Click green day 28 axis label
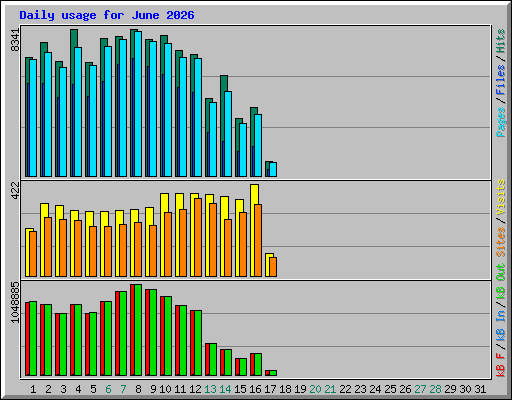 [435, 389]
